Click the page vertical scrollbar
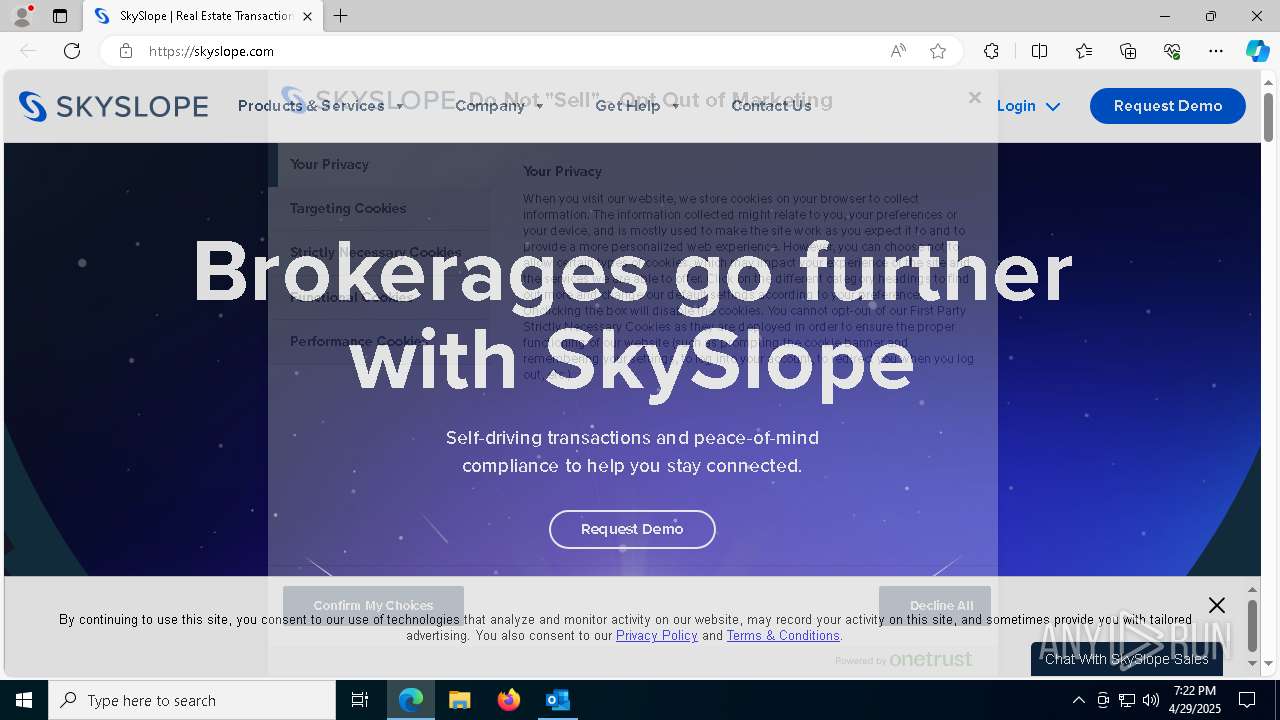 (x=1268, y=118)
